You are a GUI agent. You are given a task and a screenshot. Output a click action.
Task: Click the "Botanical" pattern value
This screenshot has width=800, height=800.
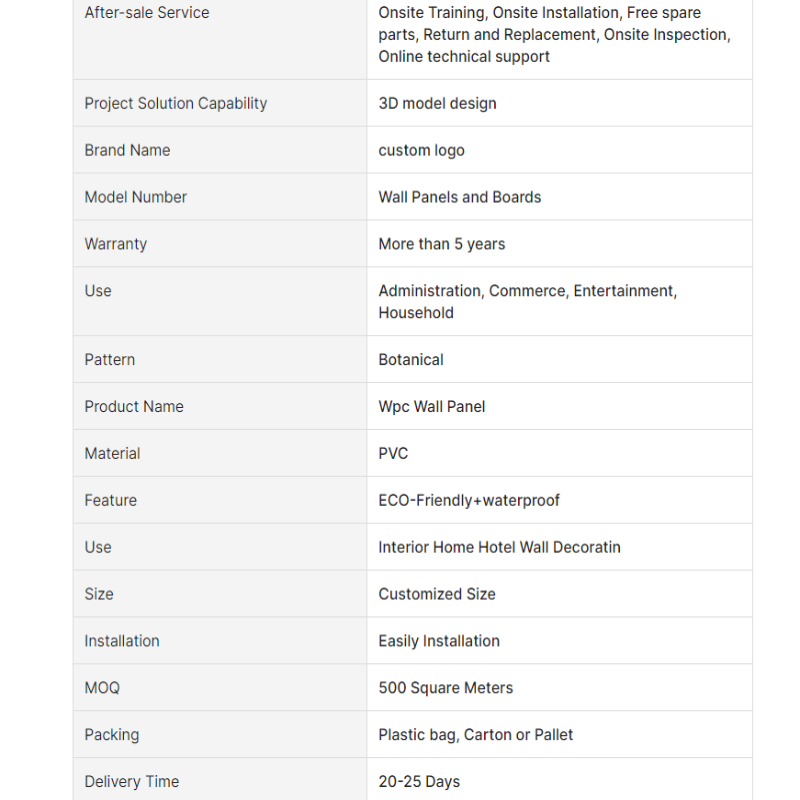pos(411,359)
